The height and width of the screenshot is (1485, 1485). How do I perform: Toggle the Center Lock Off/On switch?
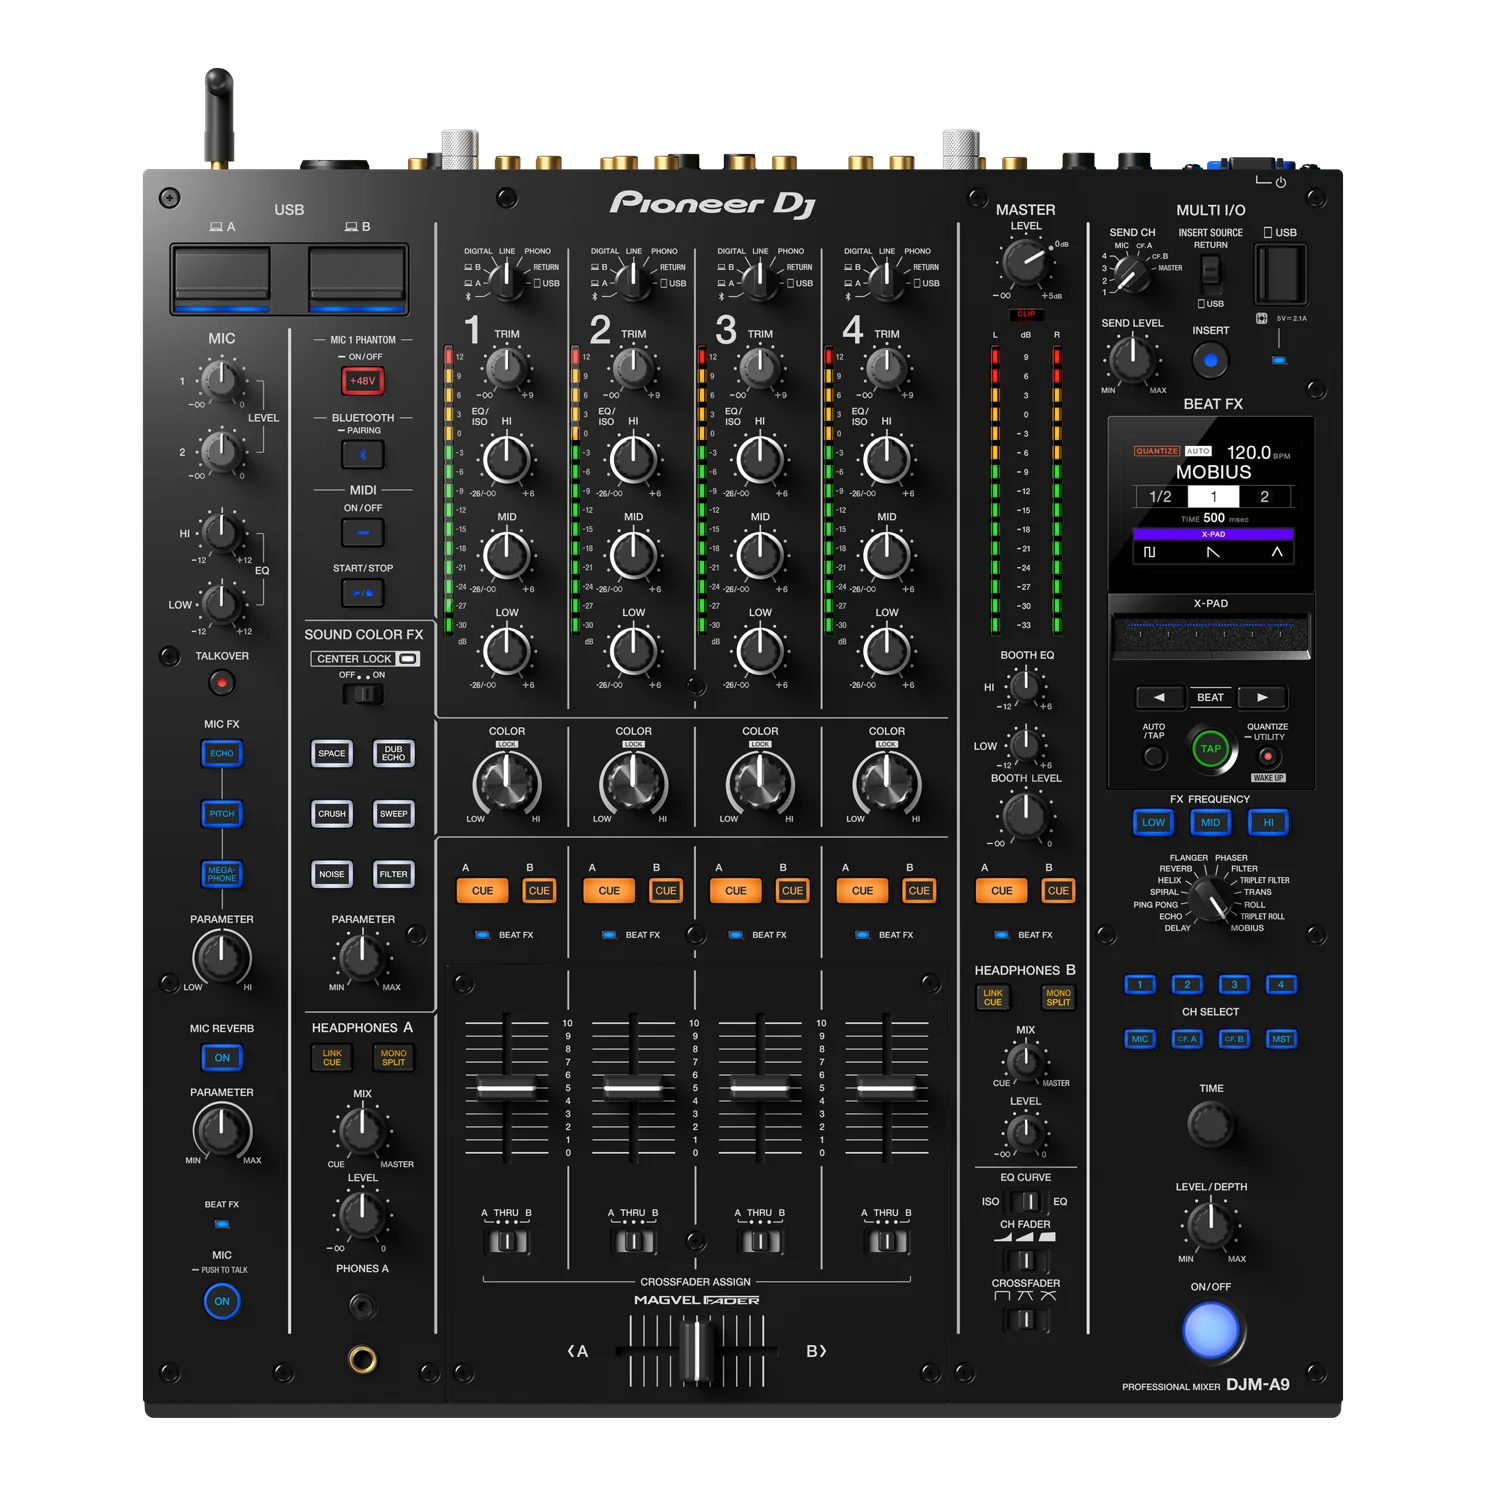tap(363, 694)
